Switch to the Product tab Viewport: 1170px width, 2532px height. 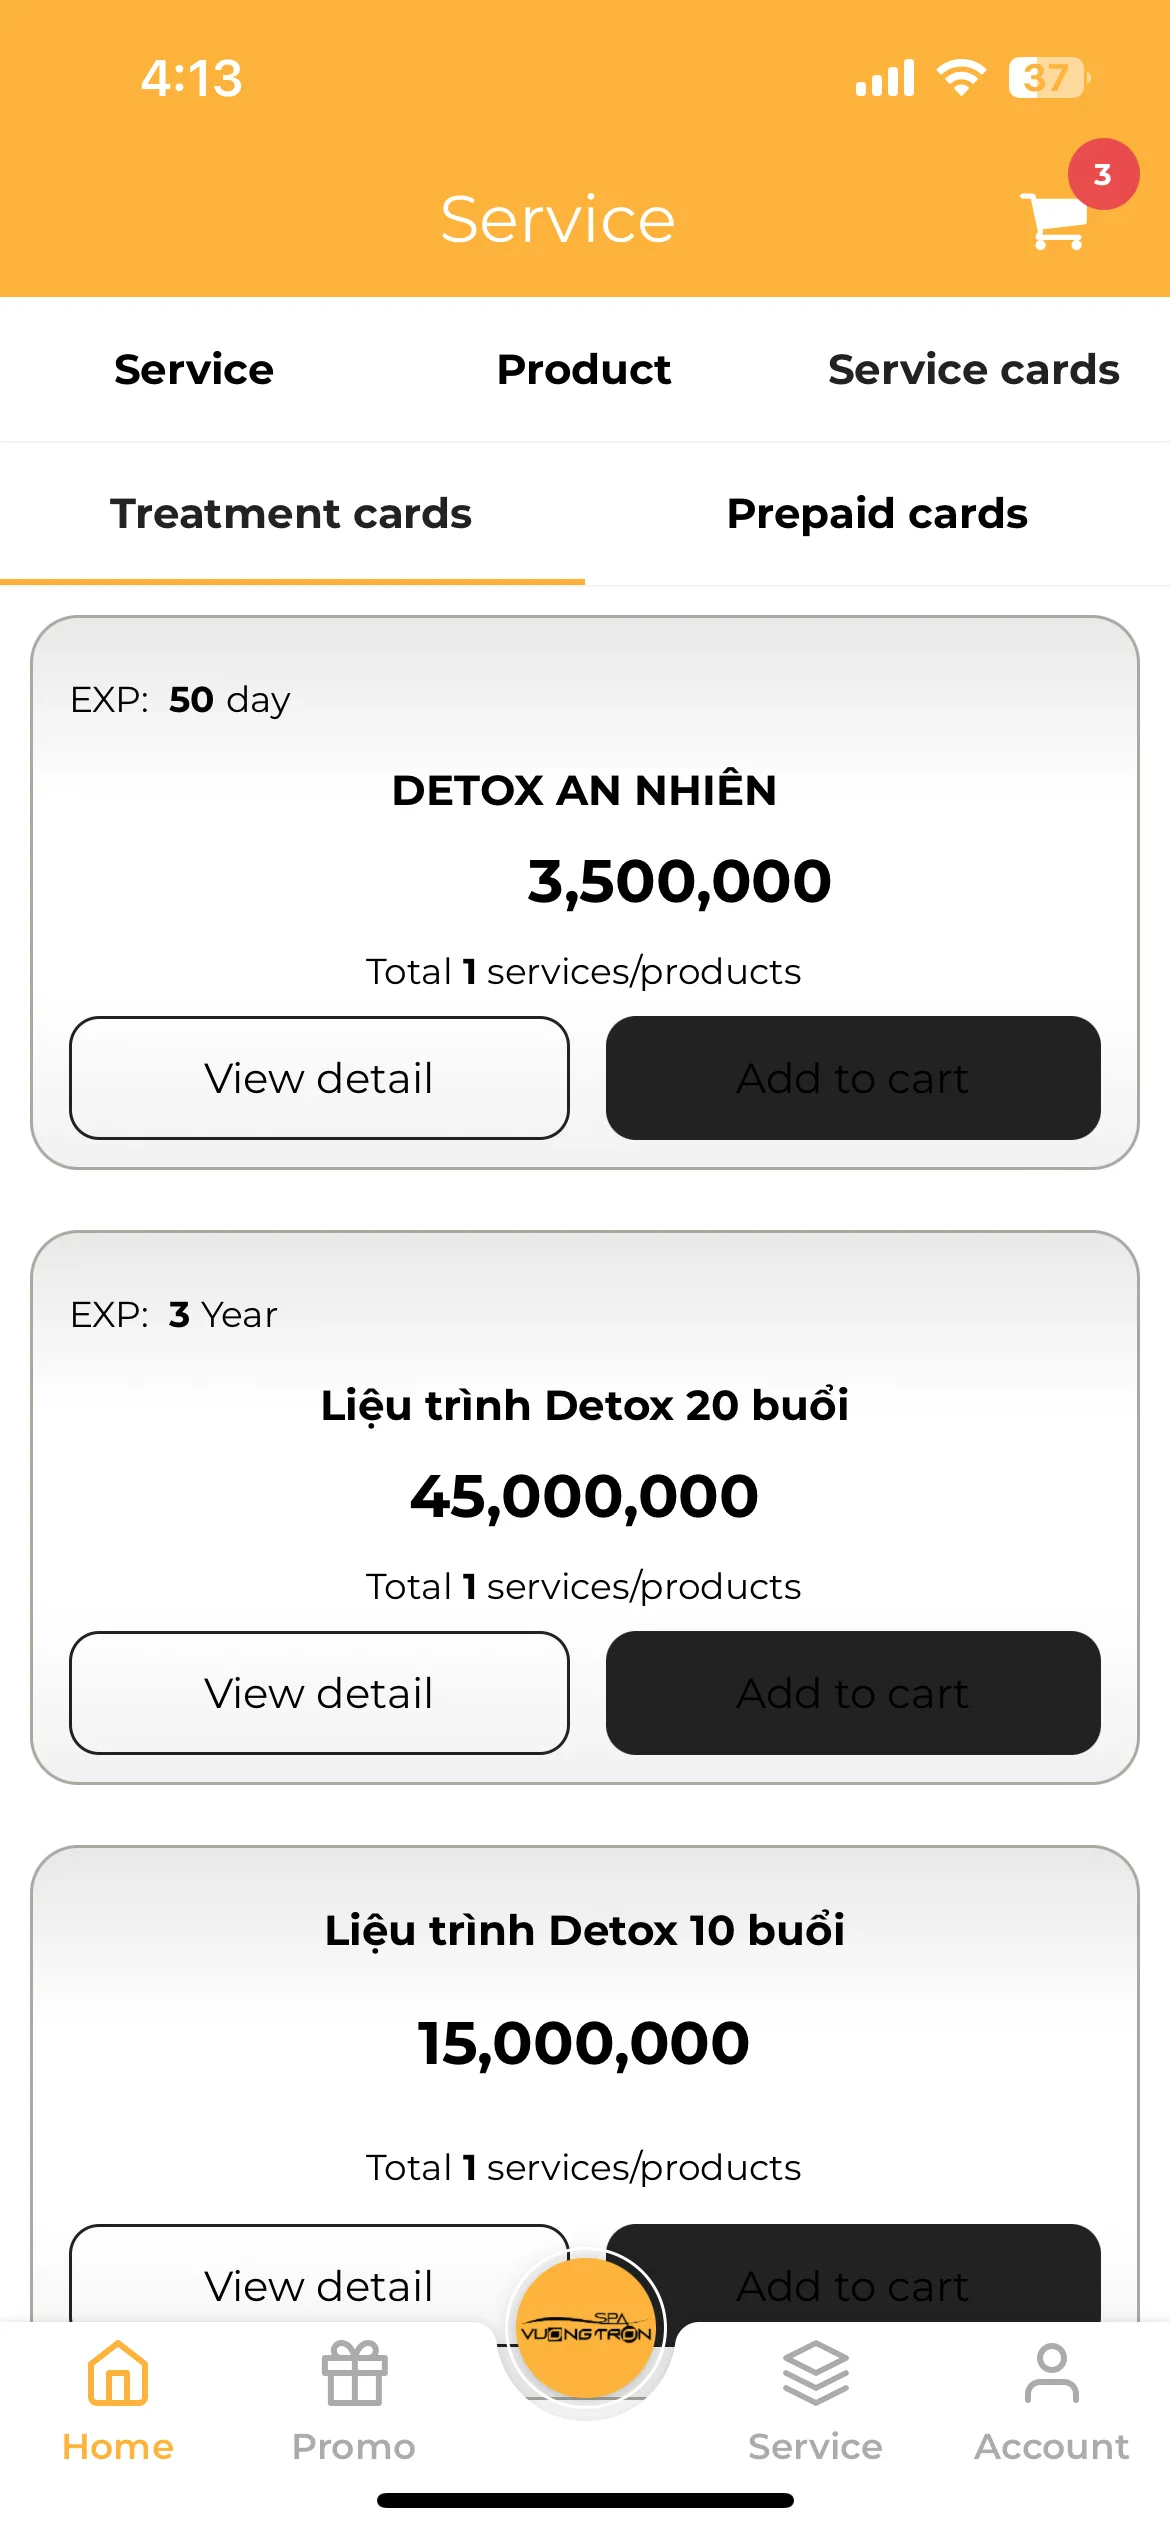pyautogui.click(x=584, y=369)
